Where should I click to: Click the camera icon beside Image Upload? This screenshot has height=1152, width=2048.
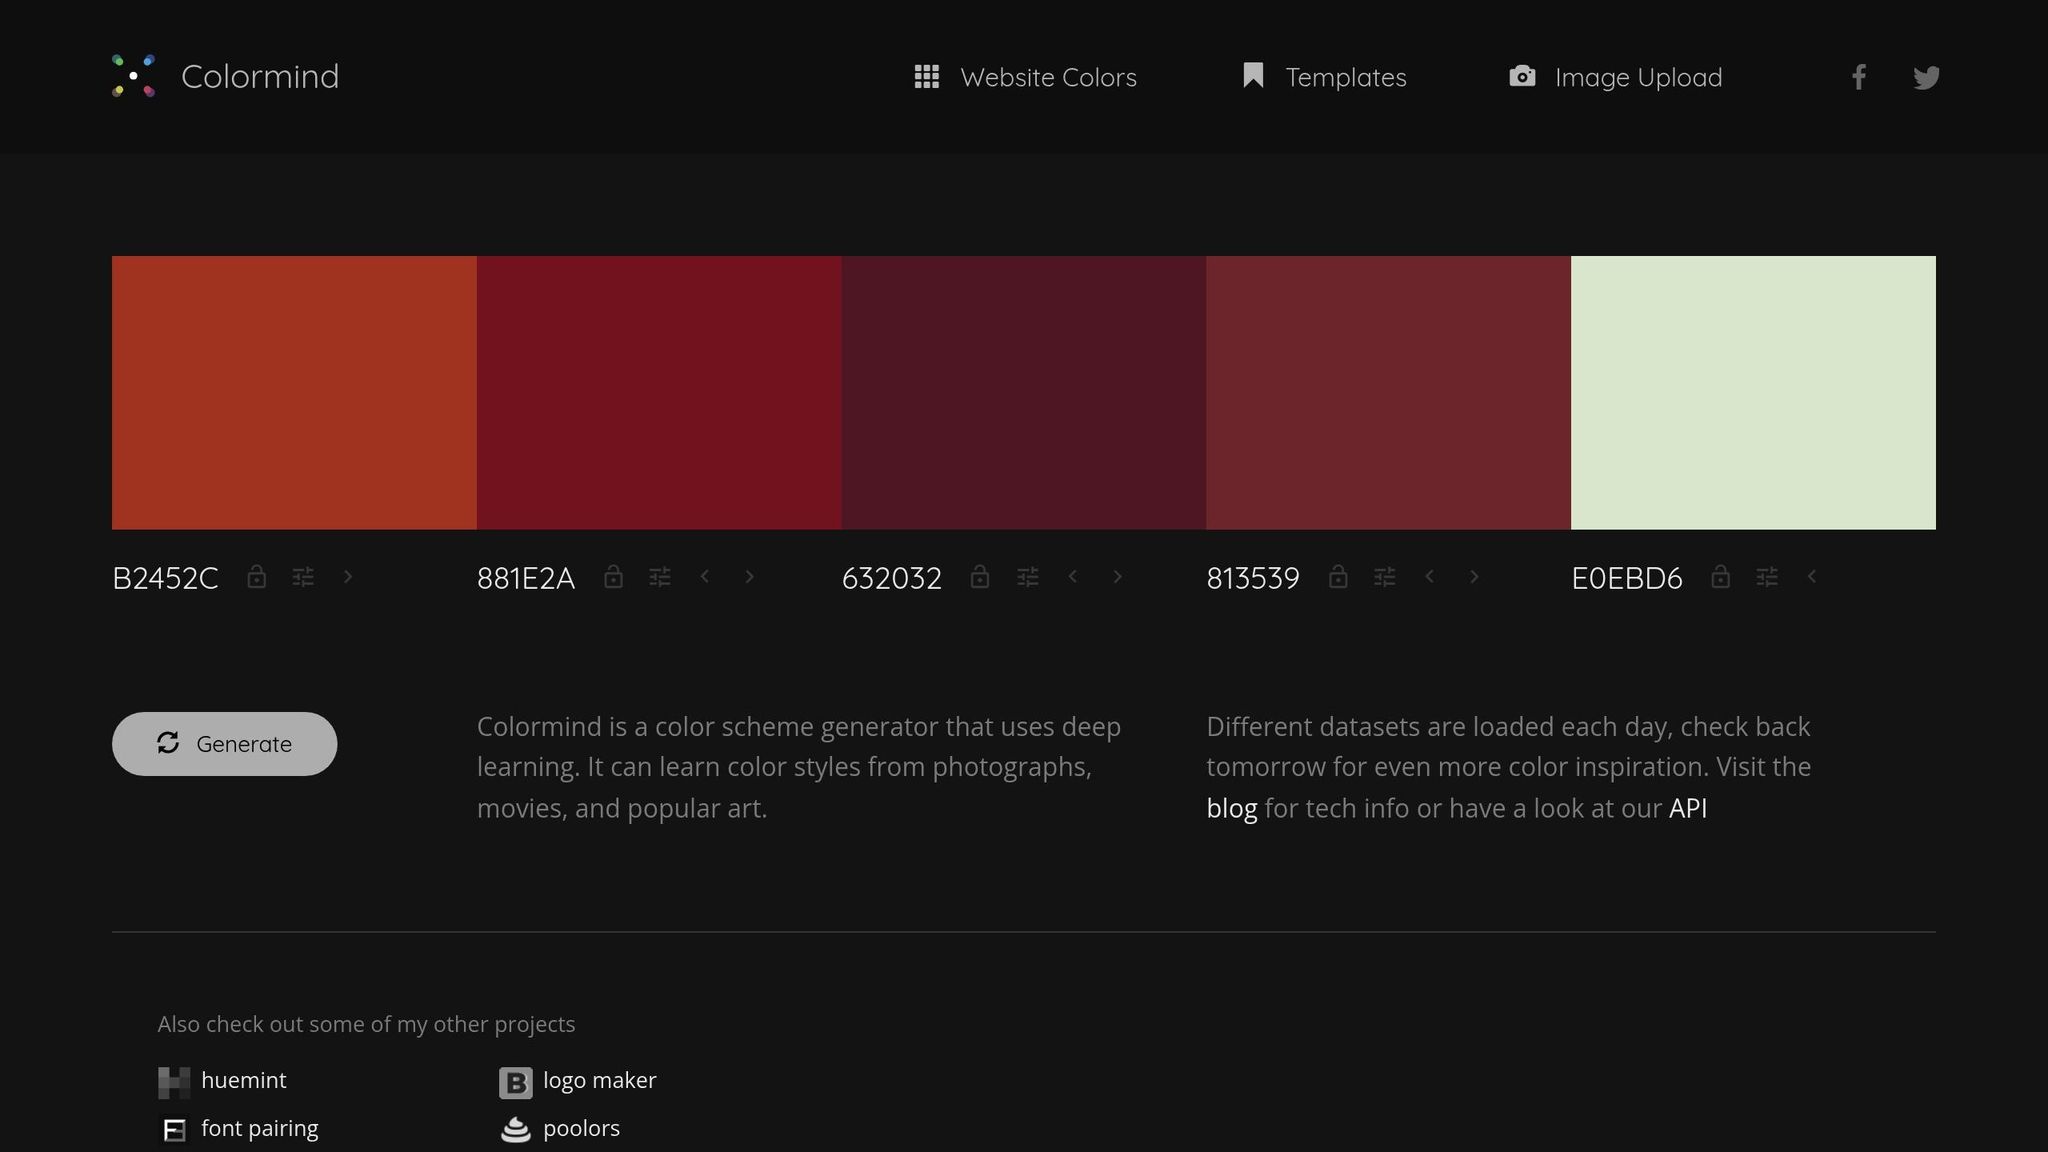(x=1522, y=76)
